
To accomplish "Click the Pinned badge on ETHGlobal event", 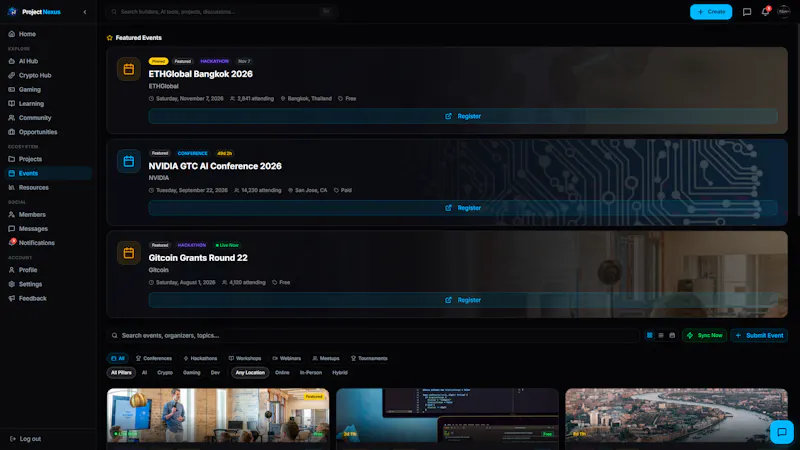I will [x=158, y=61].
